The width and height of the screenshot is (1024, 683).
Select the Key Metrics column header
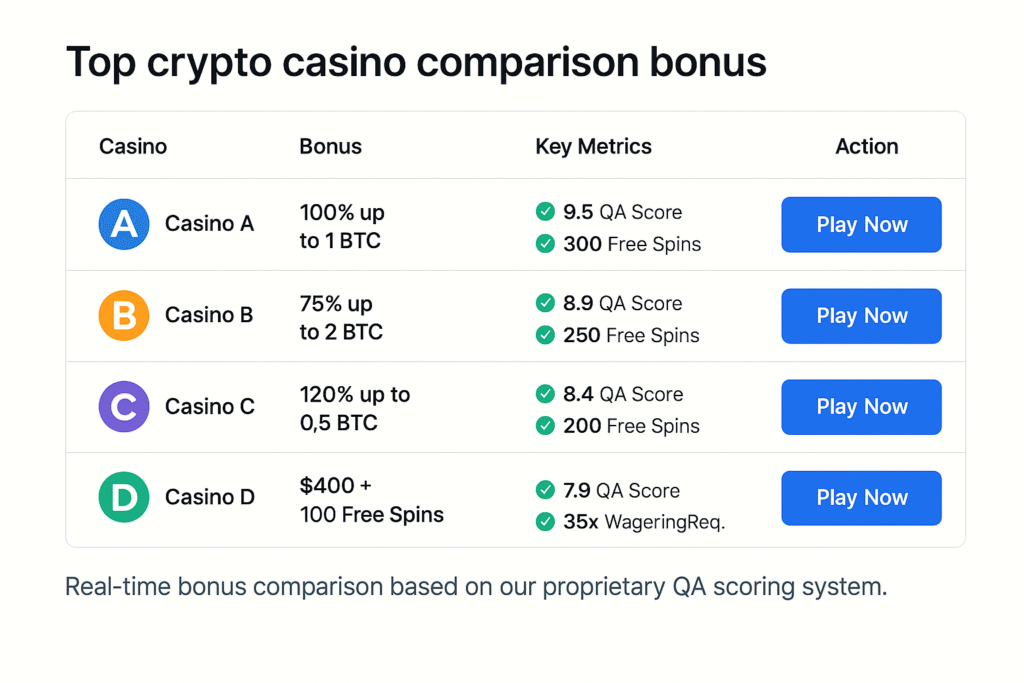point(593,146)
